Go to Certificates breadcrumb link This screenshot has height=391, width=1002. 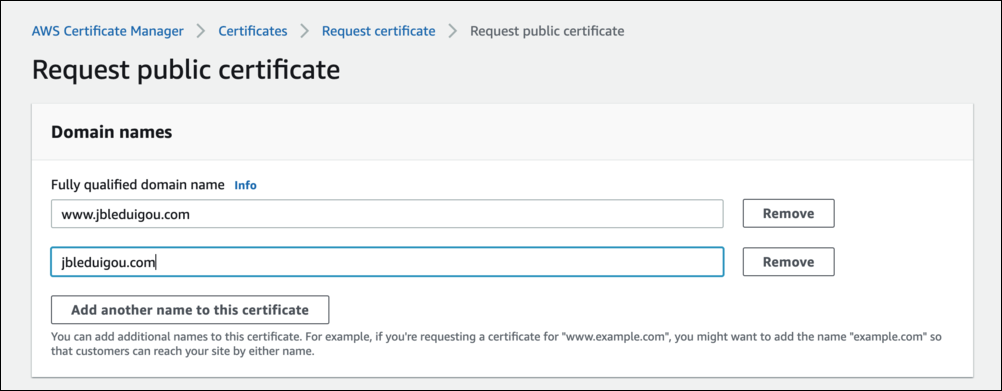(x=253, y=31)
